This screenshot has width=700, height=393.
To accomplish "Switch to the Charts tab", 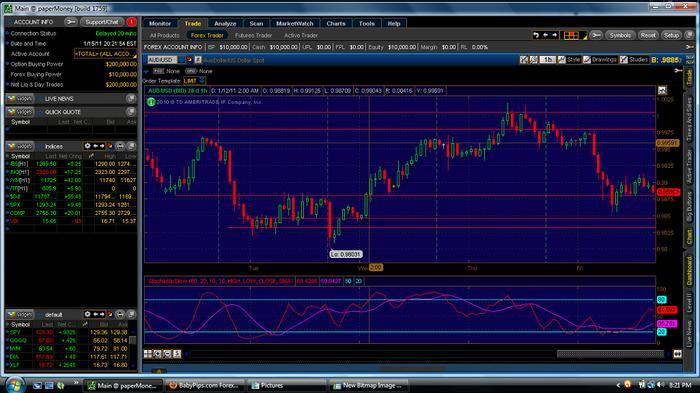I will [x=335, y=24].
